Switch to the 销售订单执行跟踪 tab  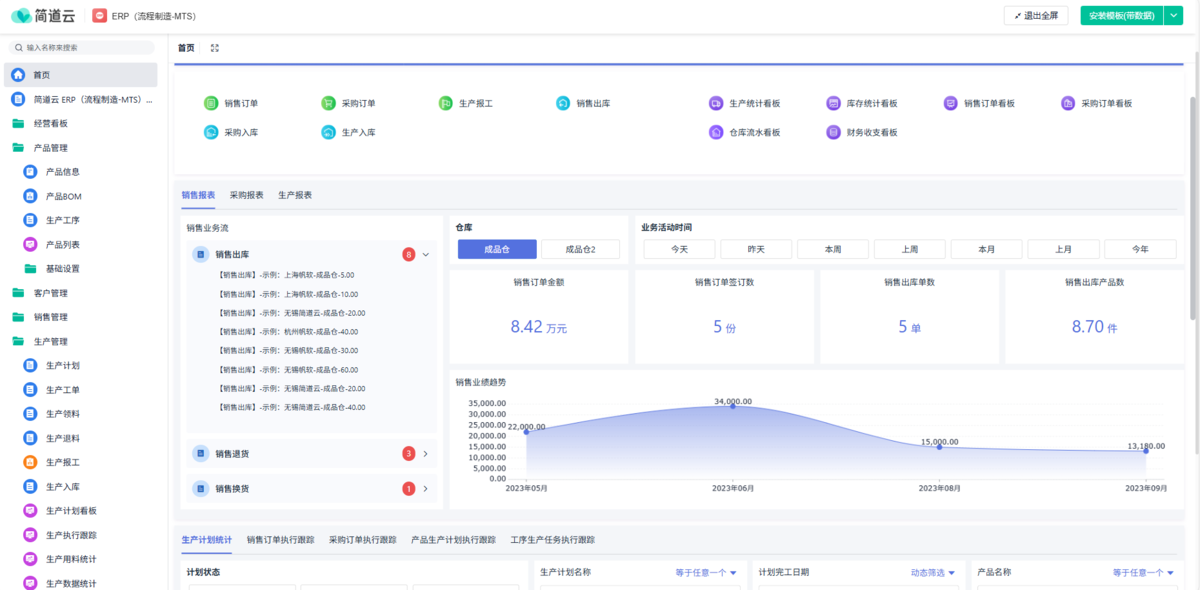coord(280,540)
